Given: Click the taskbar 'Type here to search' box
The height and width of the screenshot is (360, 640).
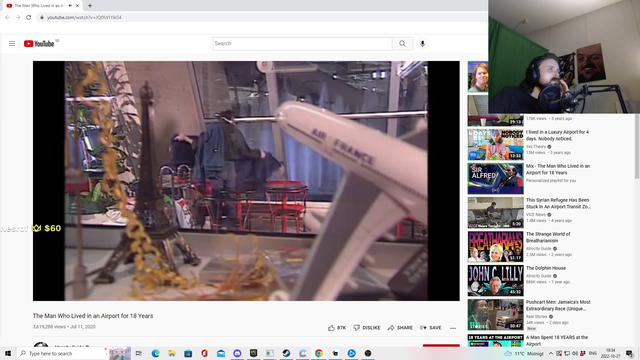Looking at the screenshot, I should pyautogui.click(x=62, y=353).
